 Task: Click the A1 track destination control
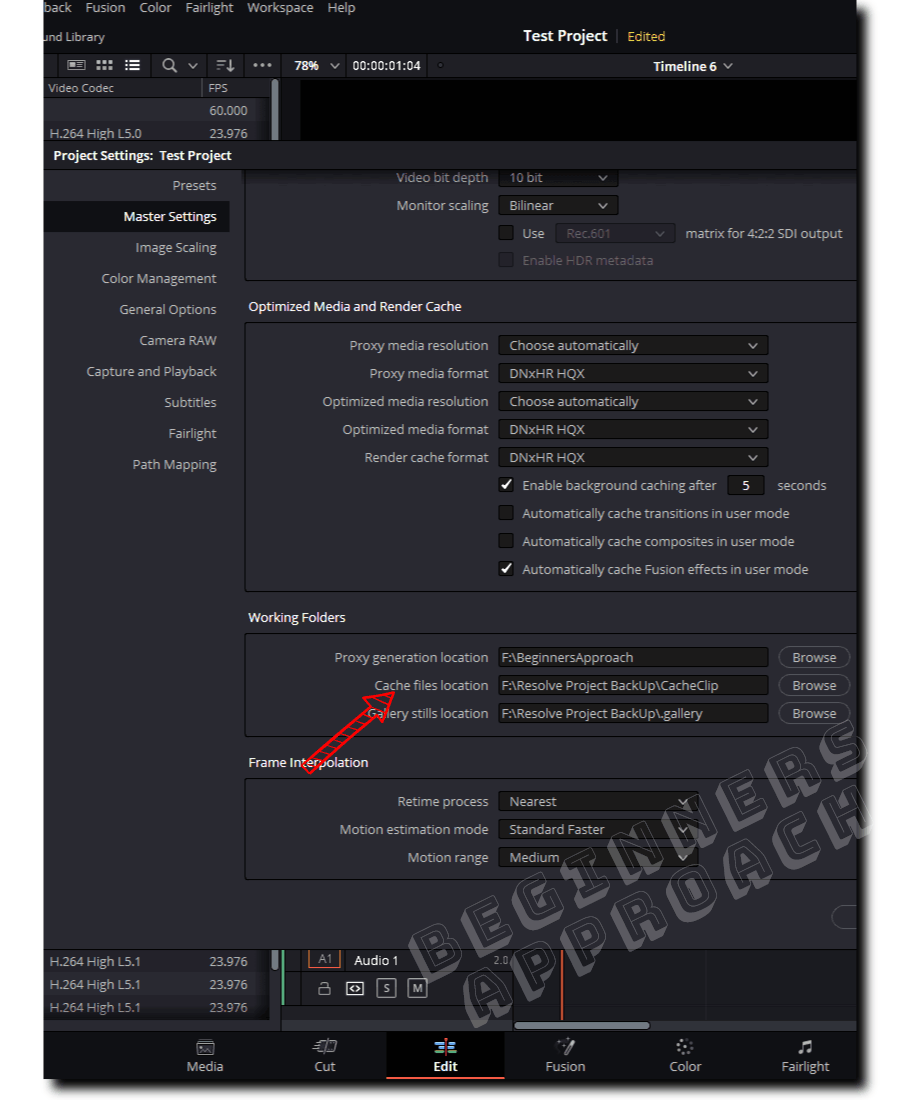[325, 959]
